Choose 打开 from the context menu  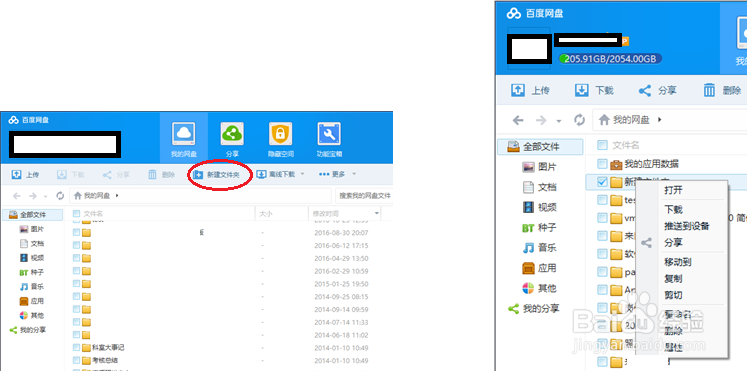[673, 191]
